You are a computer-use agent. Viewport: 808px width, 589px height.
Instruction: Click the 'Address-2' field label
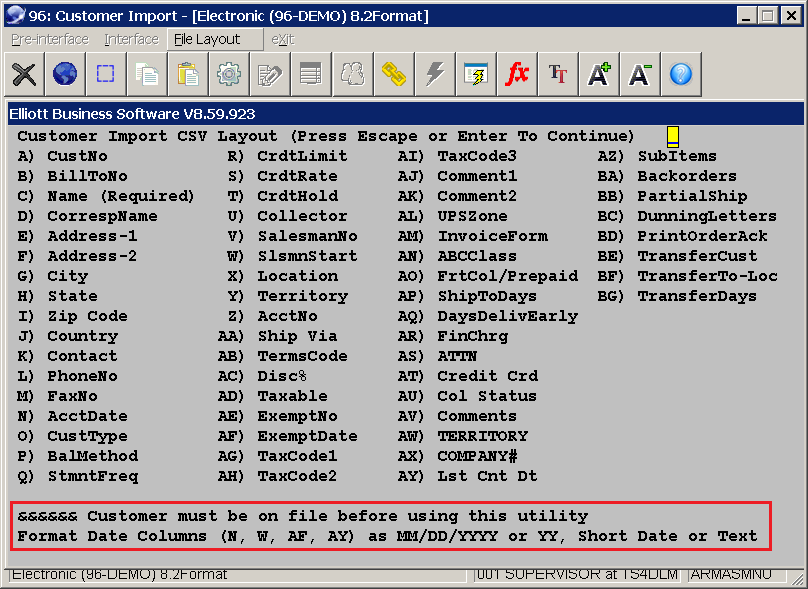(92, 256)
